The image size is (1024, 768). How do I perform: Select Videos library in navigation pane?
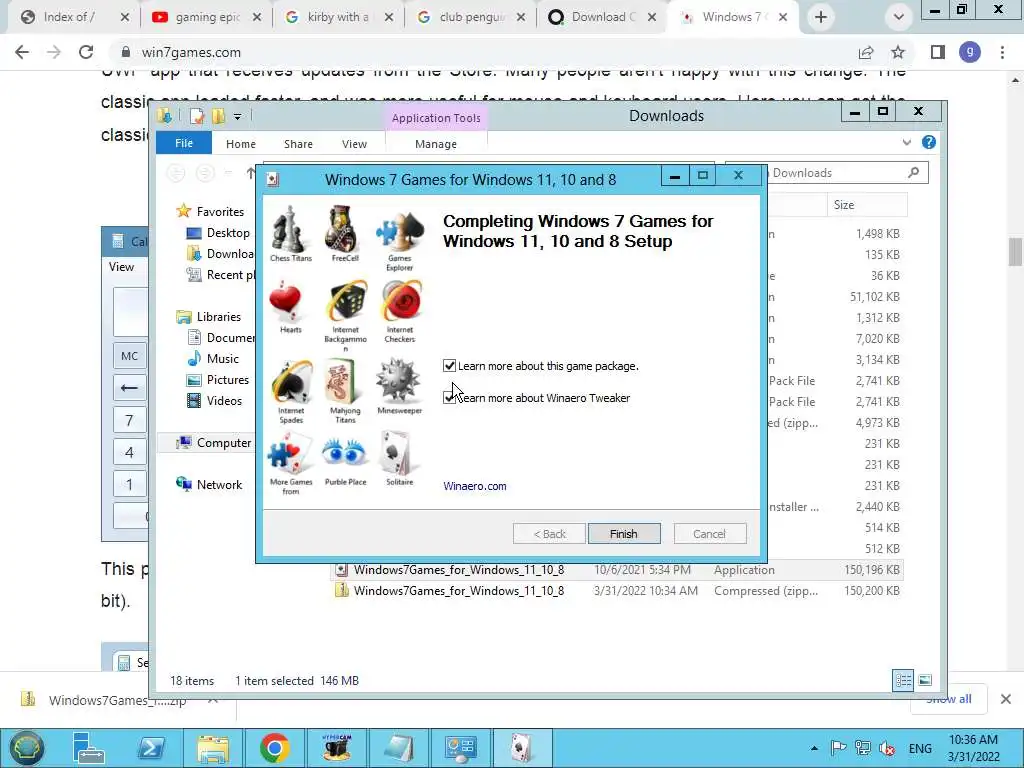tap(214, 400)
